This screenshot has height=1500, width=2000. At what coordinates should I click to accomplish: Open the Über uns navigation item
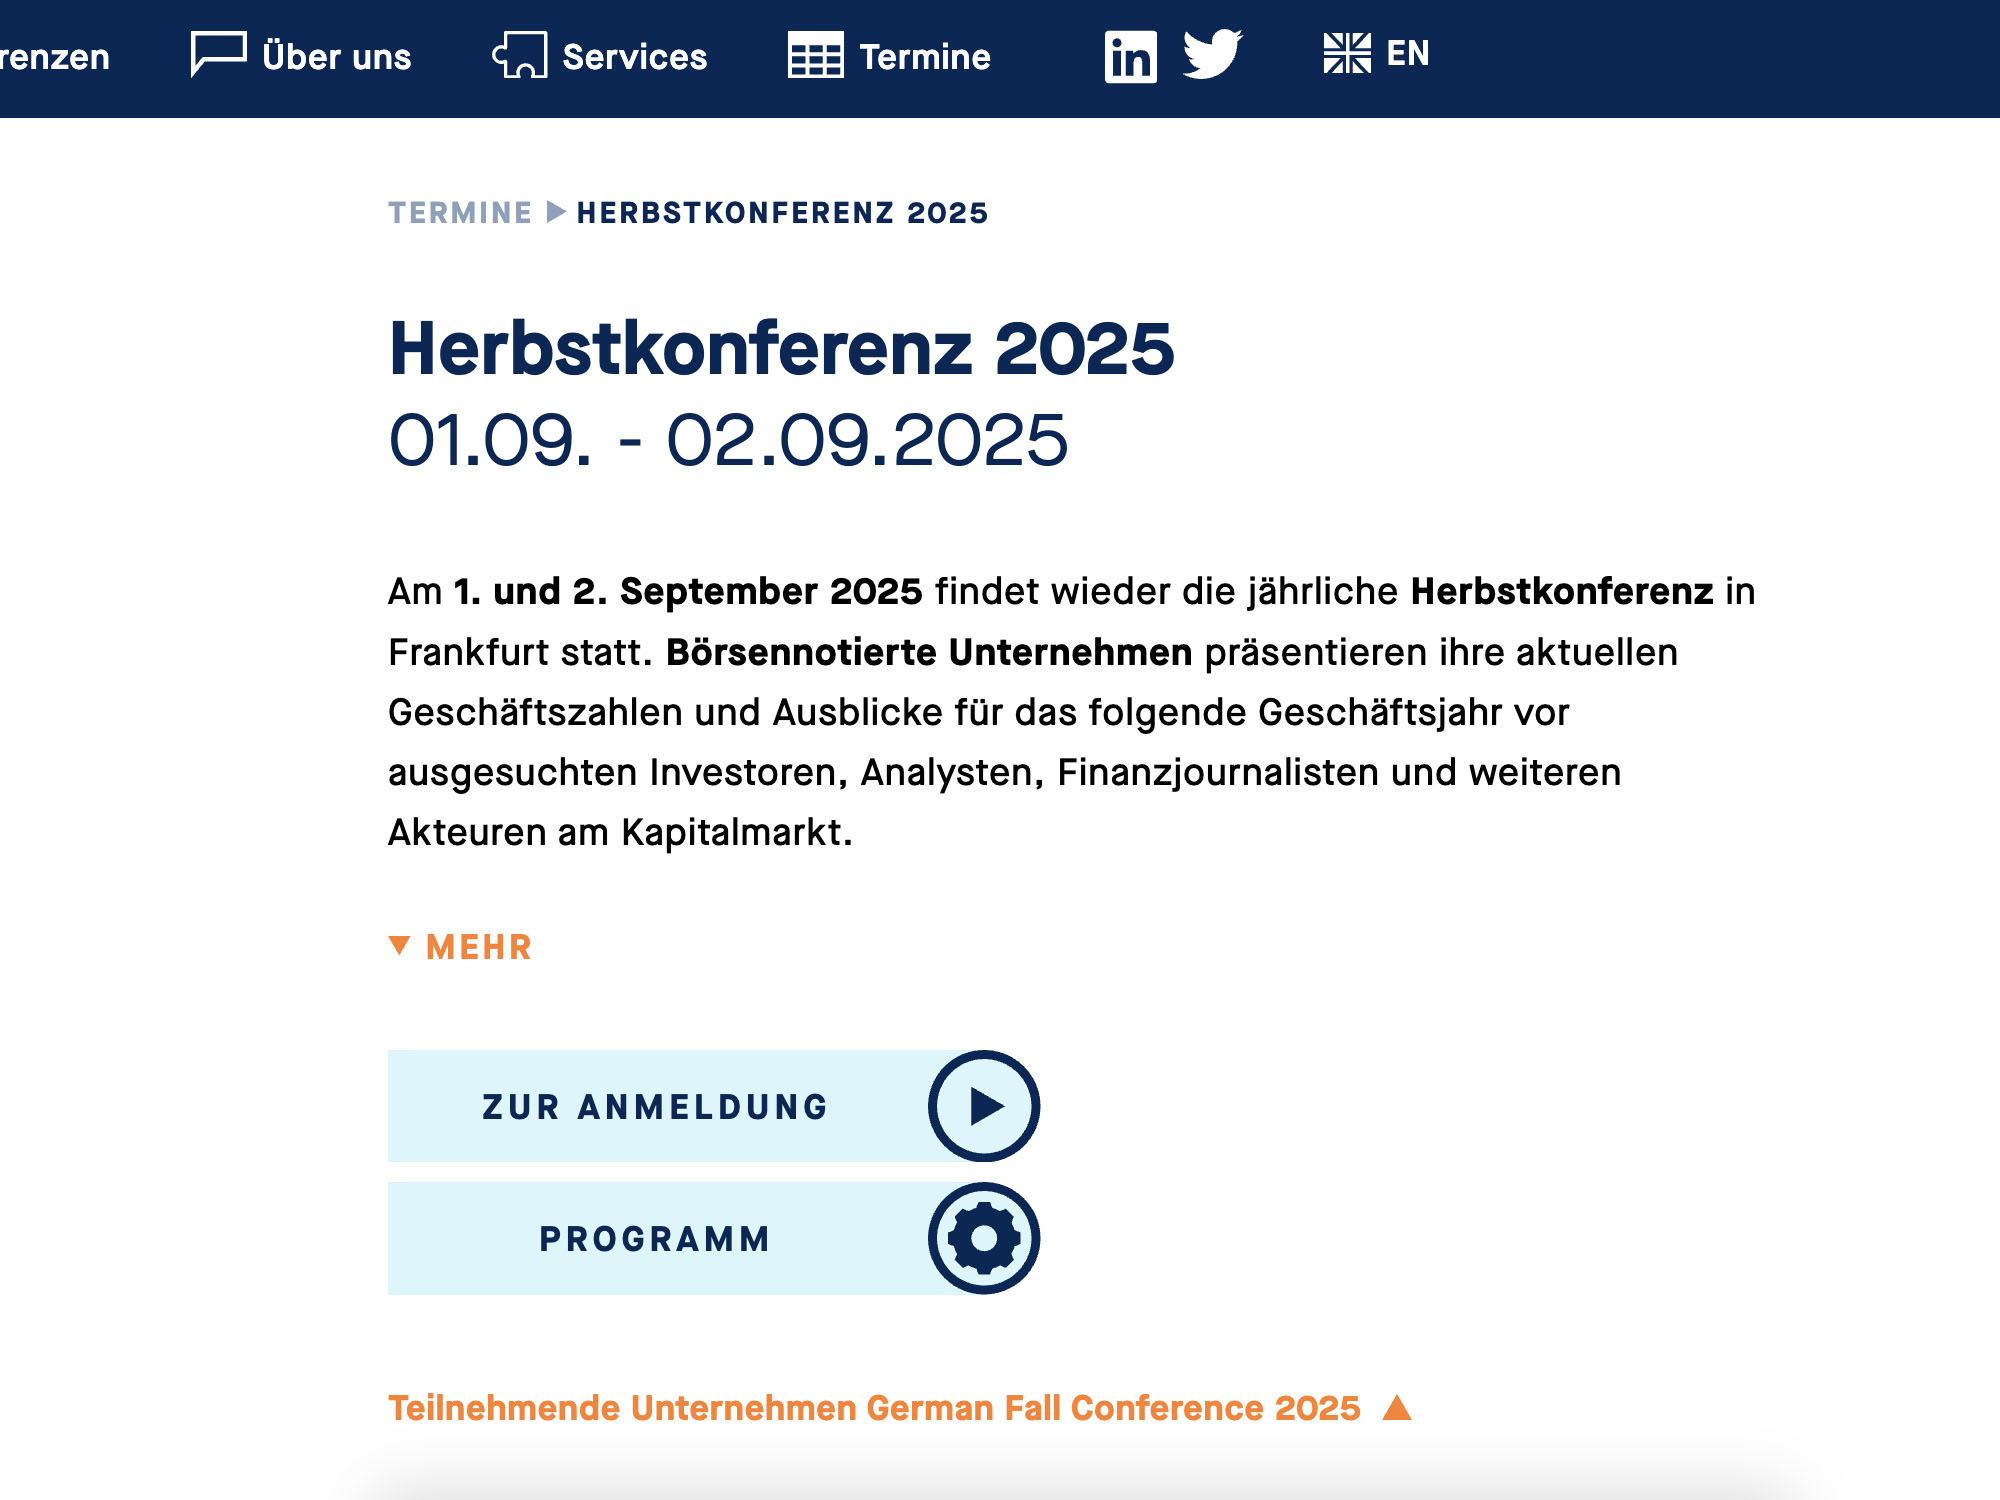tap(336, 57)
